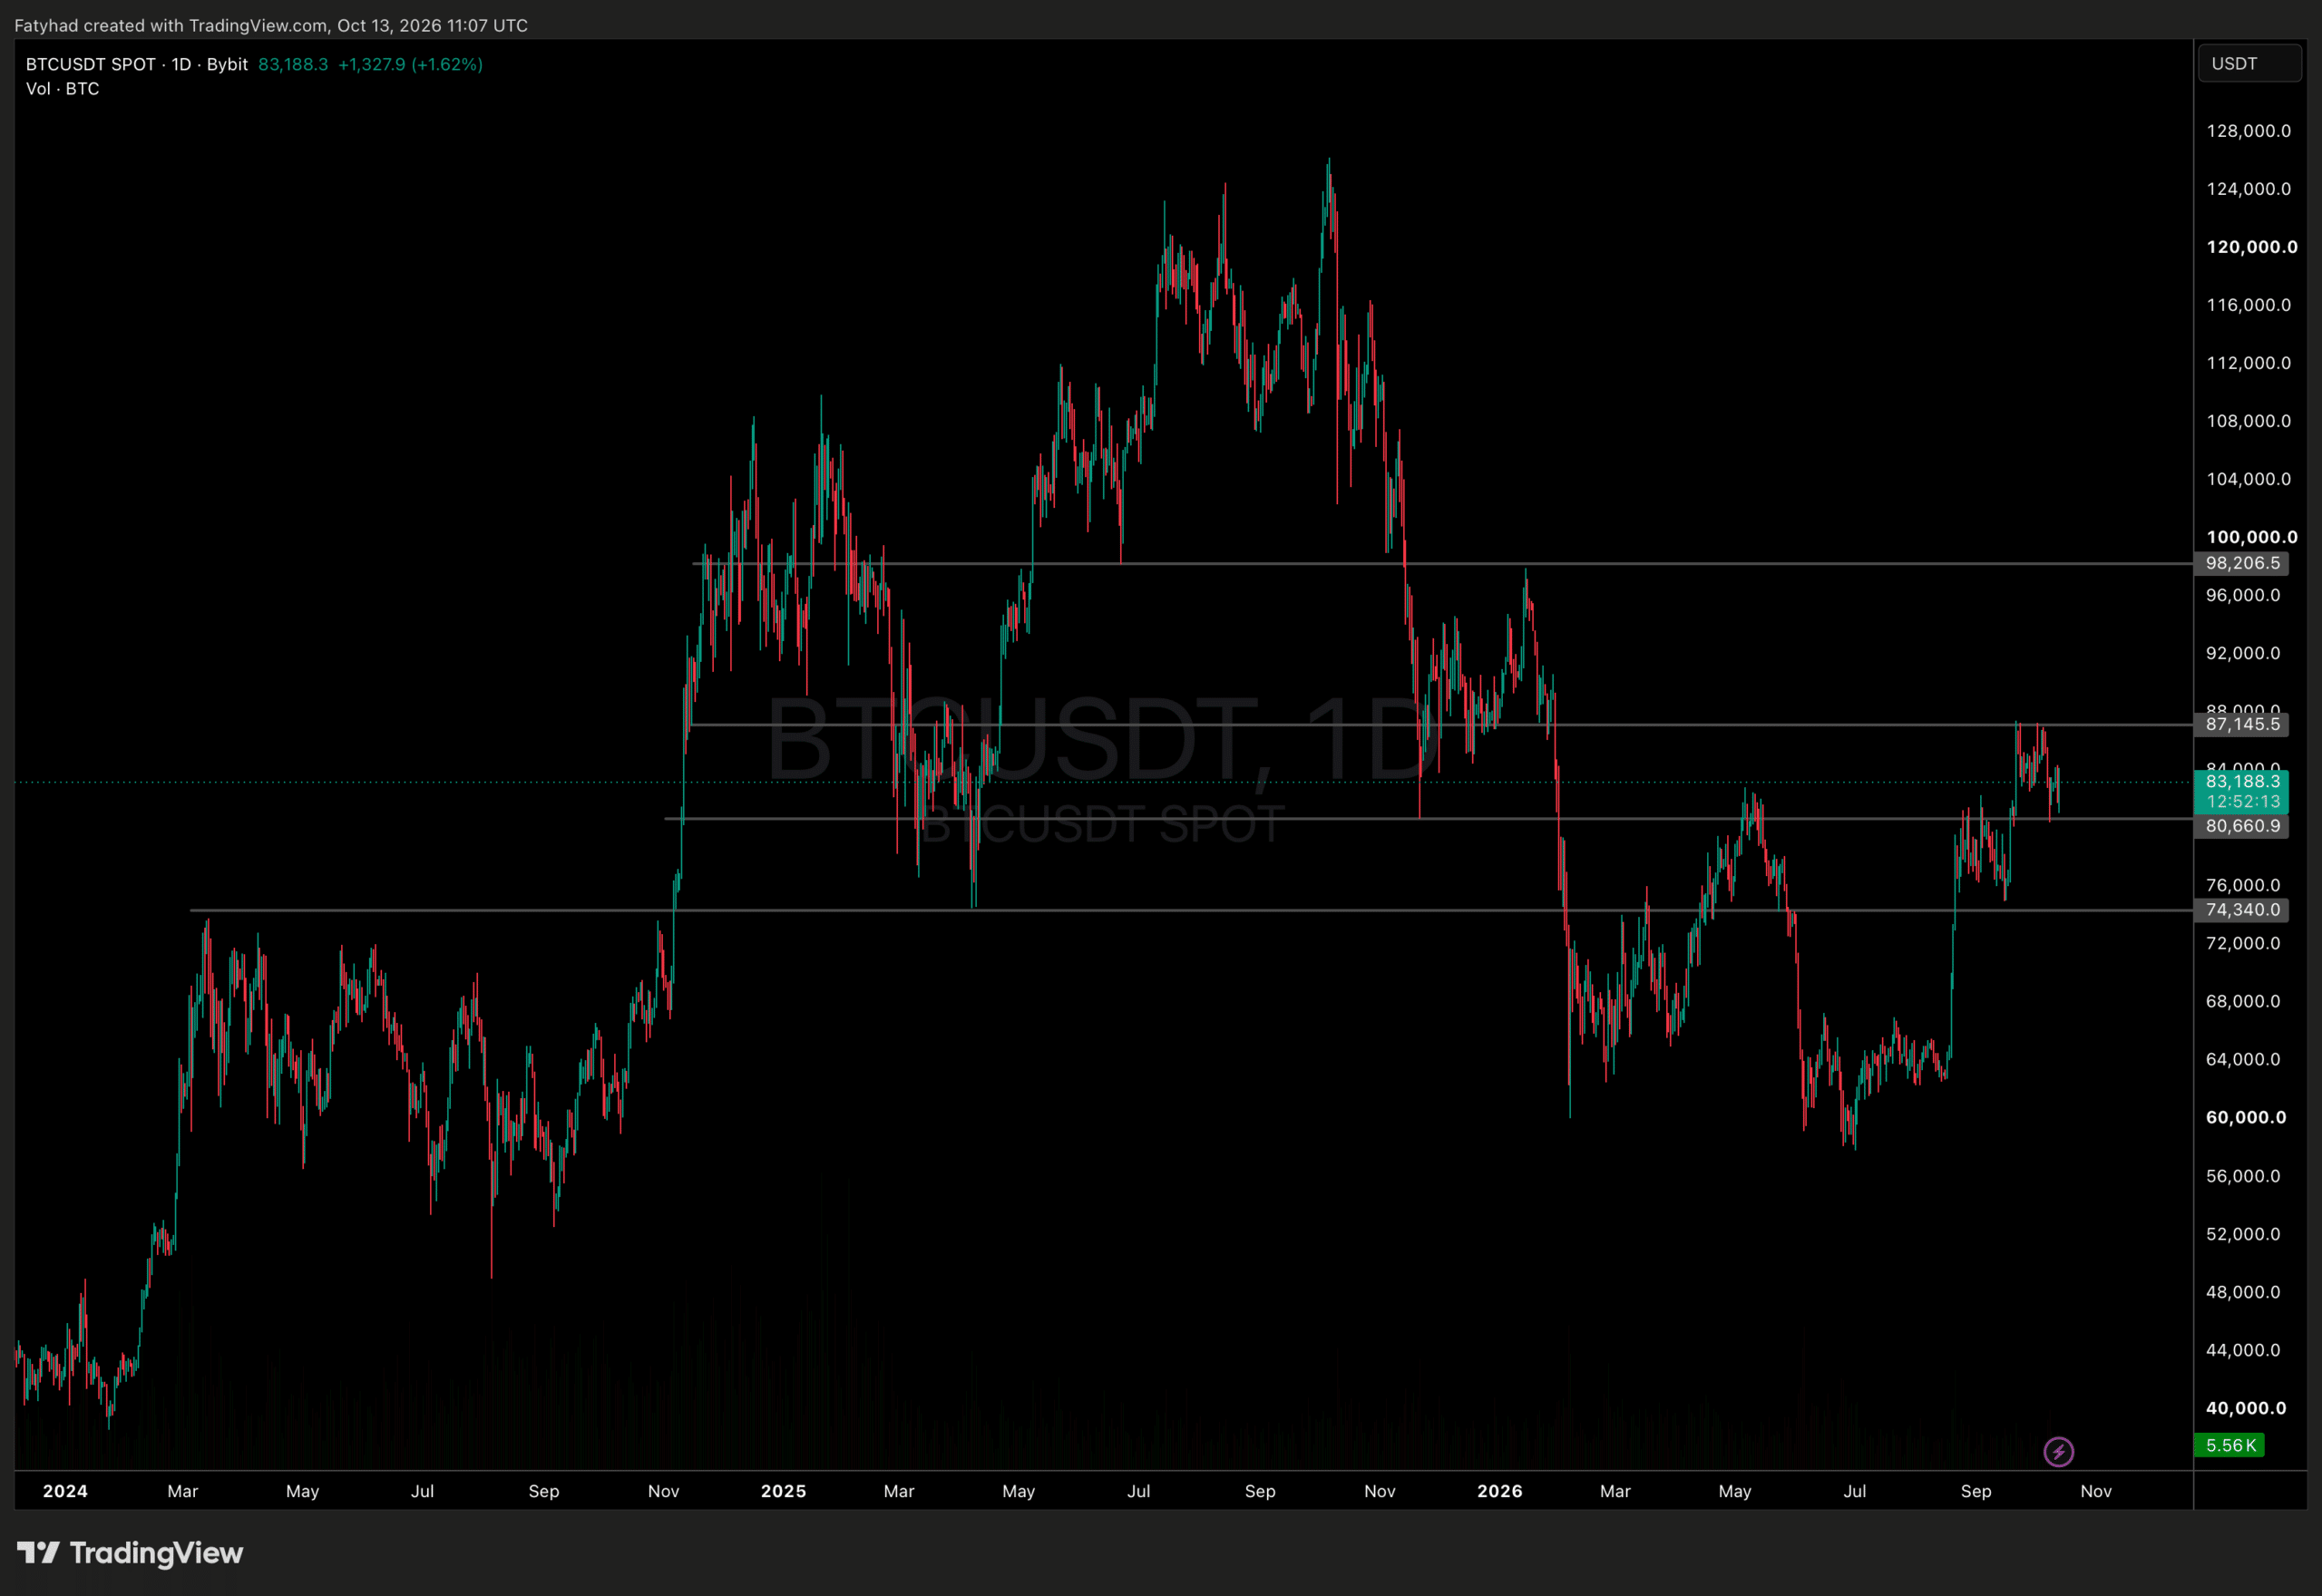Click the +1,327.9 (+1.62%) change value
Screen dimensions: 2322x1596
[x=410, y=64]
